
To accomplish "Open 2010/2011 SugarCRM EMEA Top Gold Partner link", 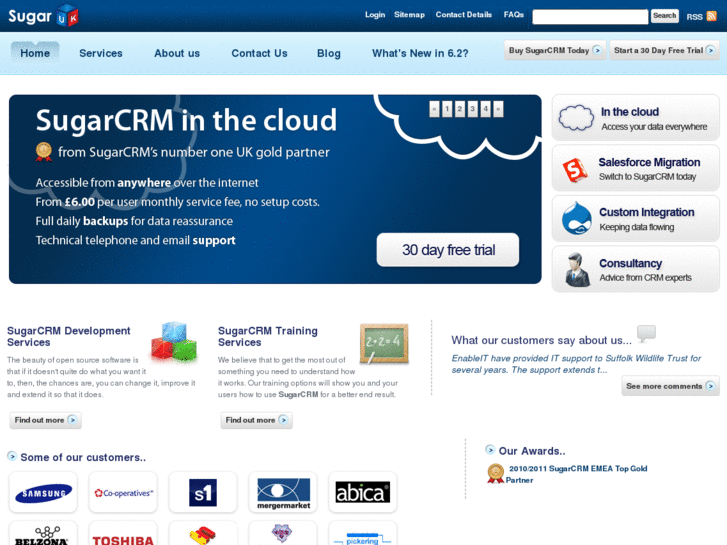I will click(576, 474).
